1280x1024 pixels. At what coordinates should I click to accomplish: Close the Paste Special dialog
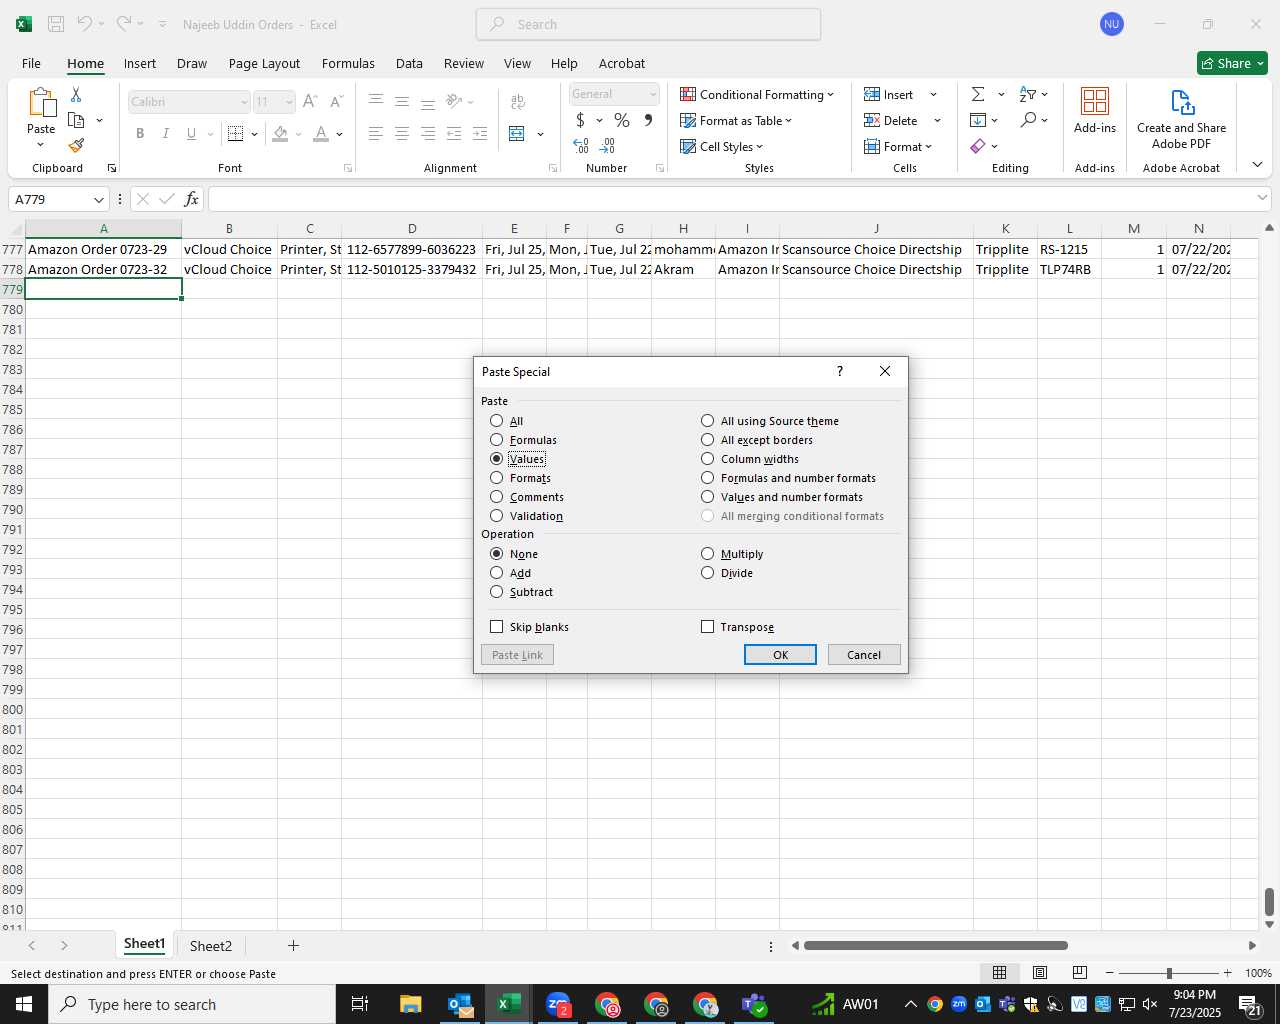click(885, 371)
